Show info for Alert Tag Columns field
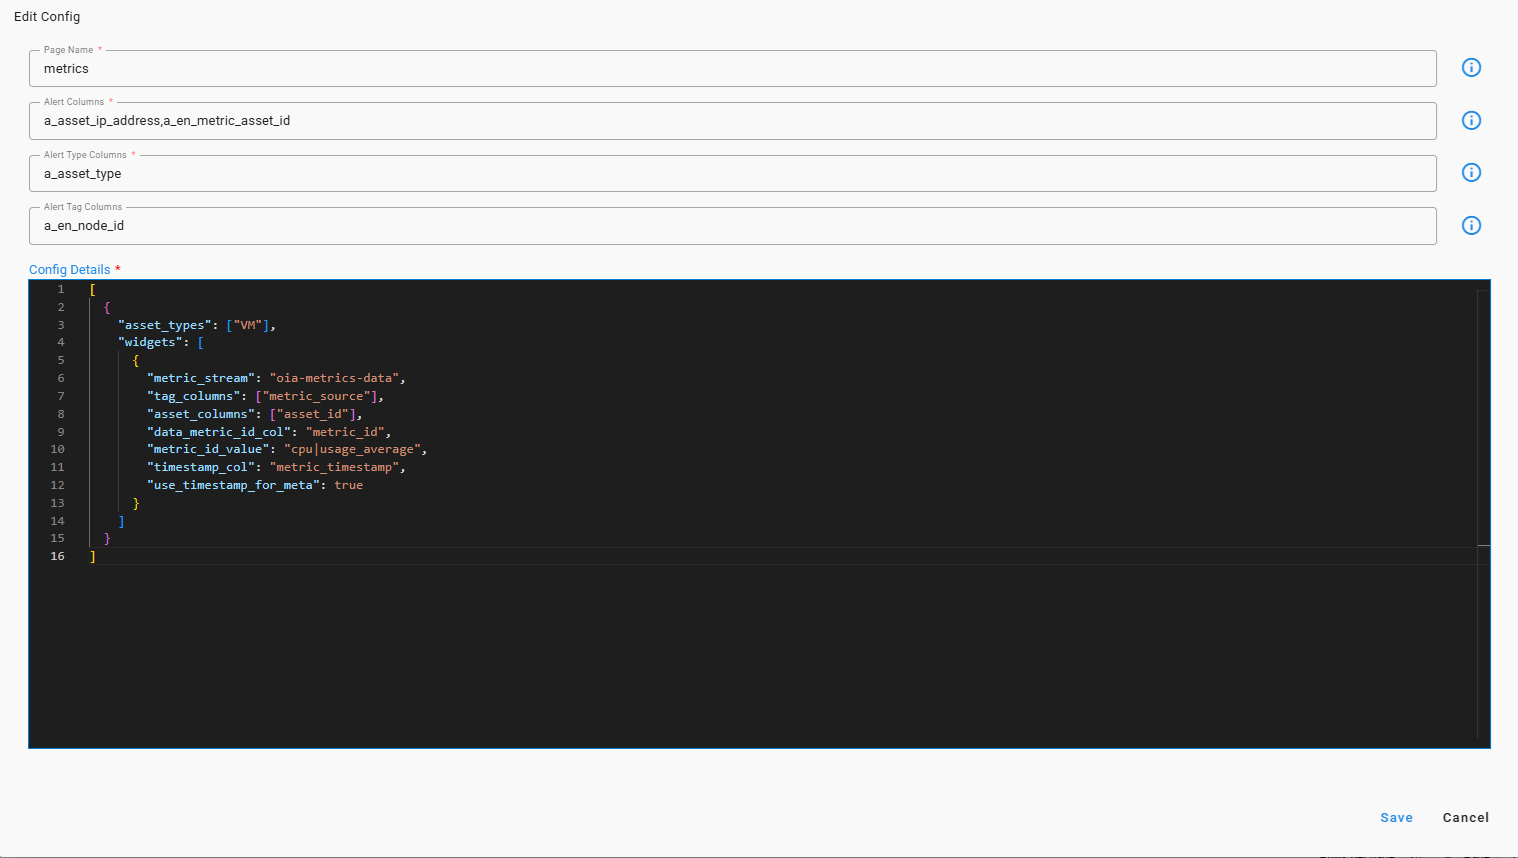Image resolution: width=1518 pixels, height=858 pixels. pyautogui.click(x=1471, y=226)
